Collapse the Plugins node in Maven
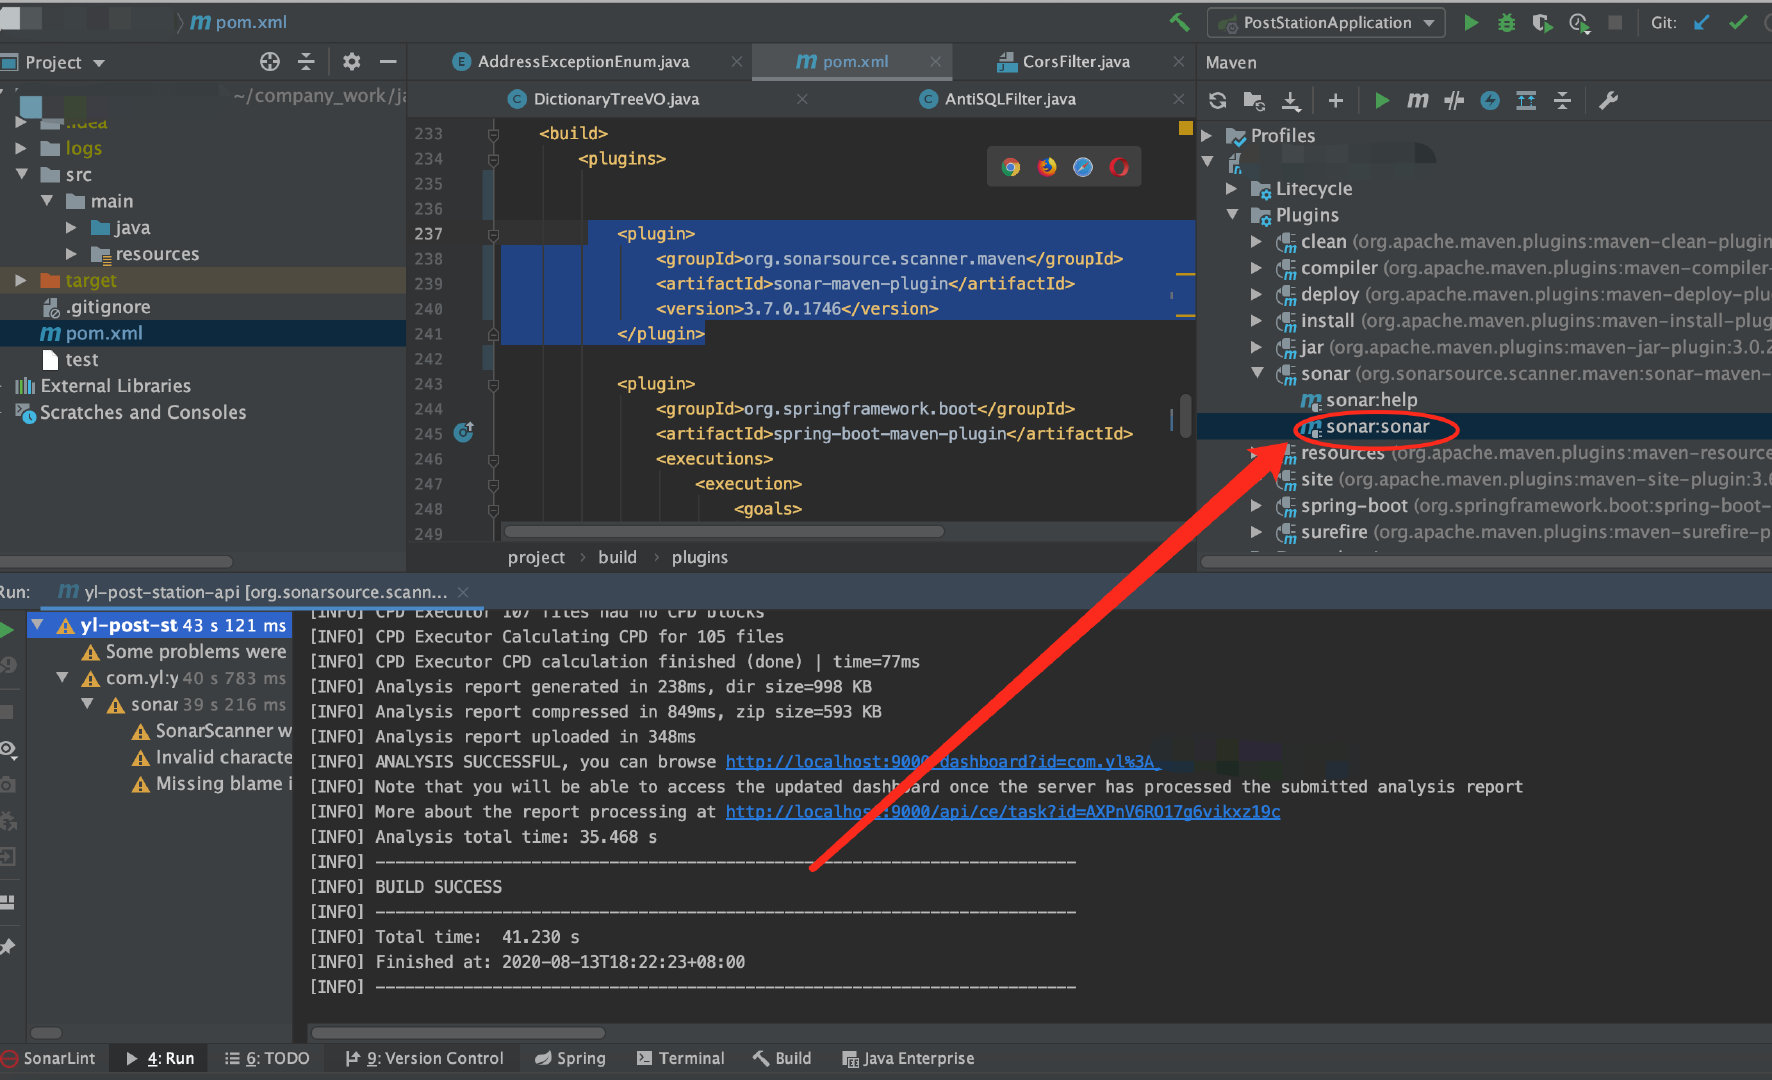The width and height of the screenshot is (1772, 1080). [1232, 215]
